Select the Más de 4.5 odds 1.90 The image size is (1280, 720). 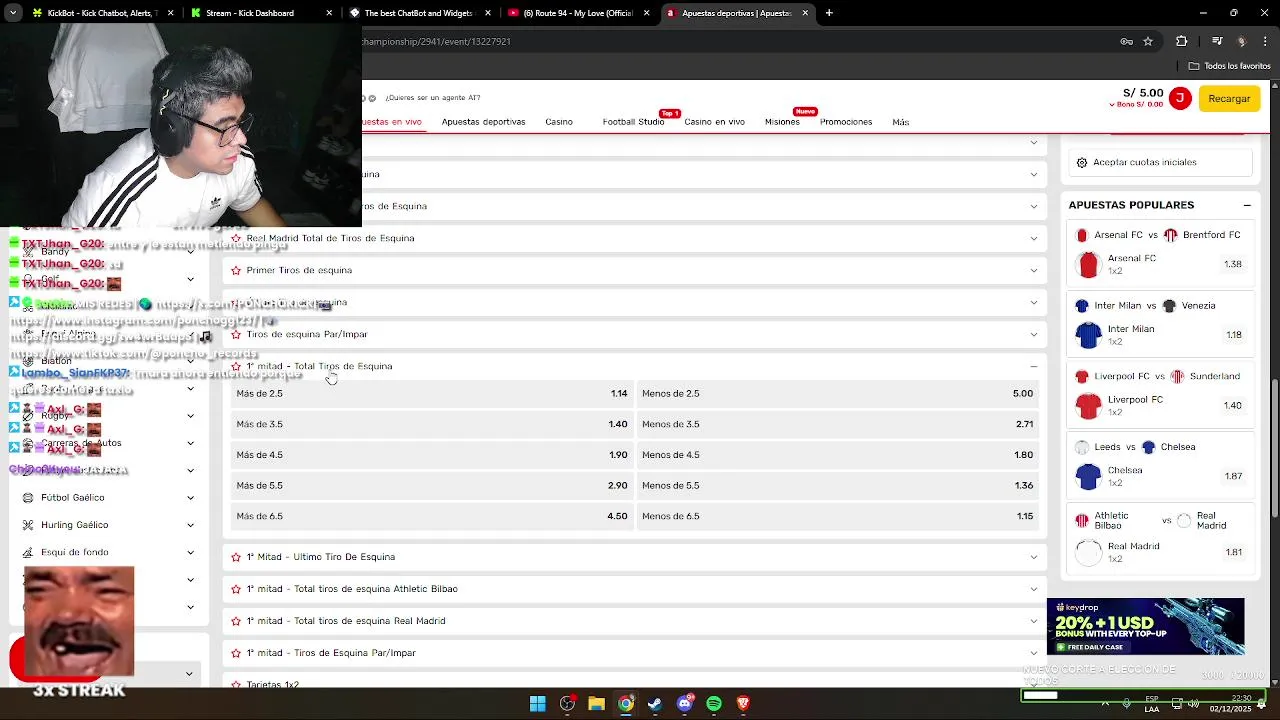tap(432, 455)
